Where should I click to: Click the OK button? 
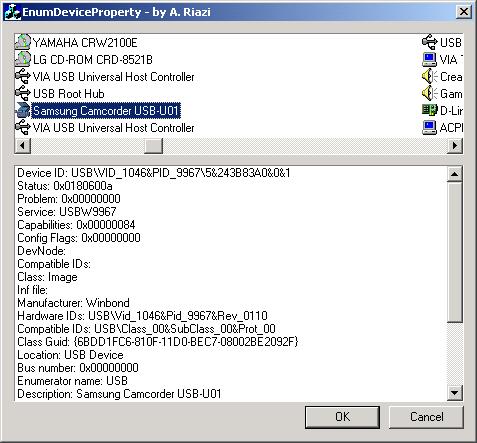(342, 417)
